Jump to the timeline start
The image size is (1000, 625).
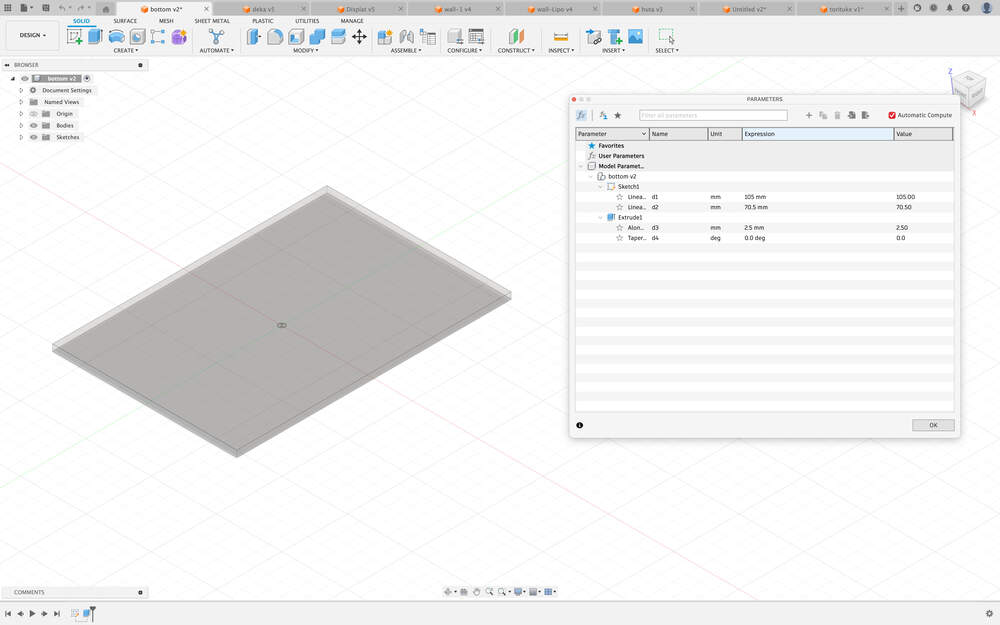pos(8,614)
